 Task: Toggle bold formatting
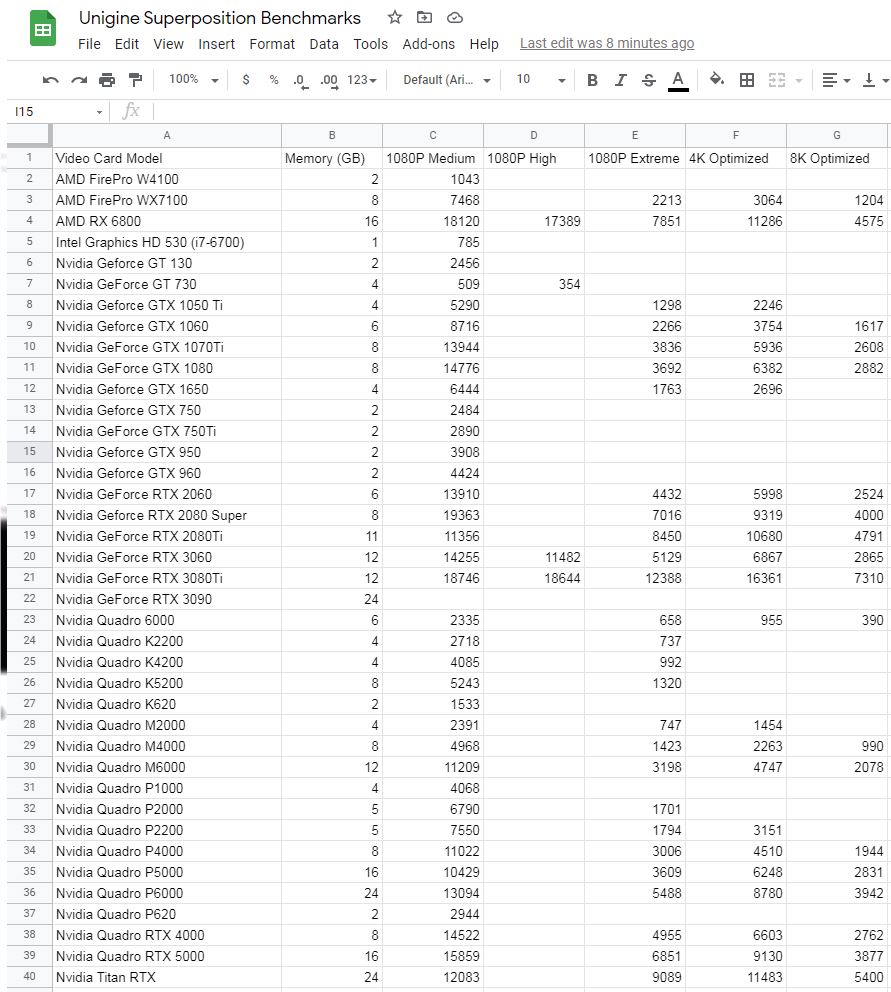click(x=592, y=80)
